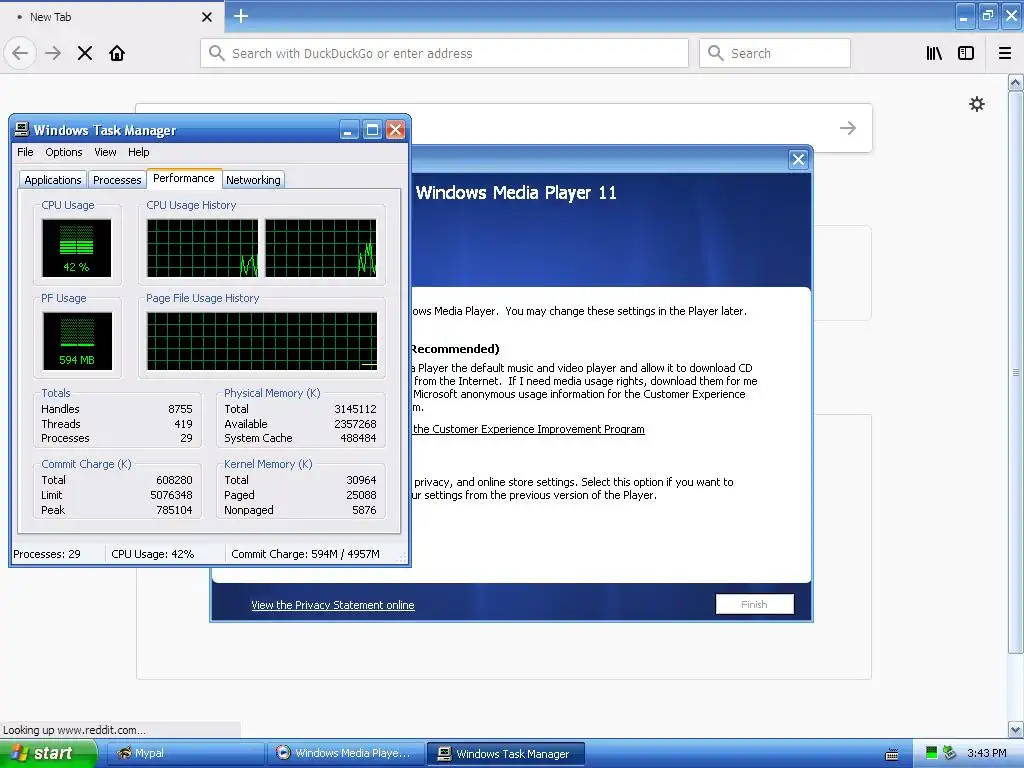Toggle the browser sidebar icon
The image size is (1024, 768).
(x=966, y=53)
